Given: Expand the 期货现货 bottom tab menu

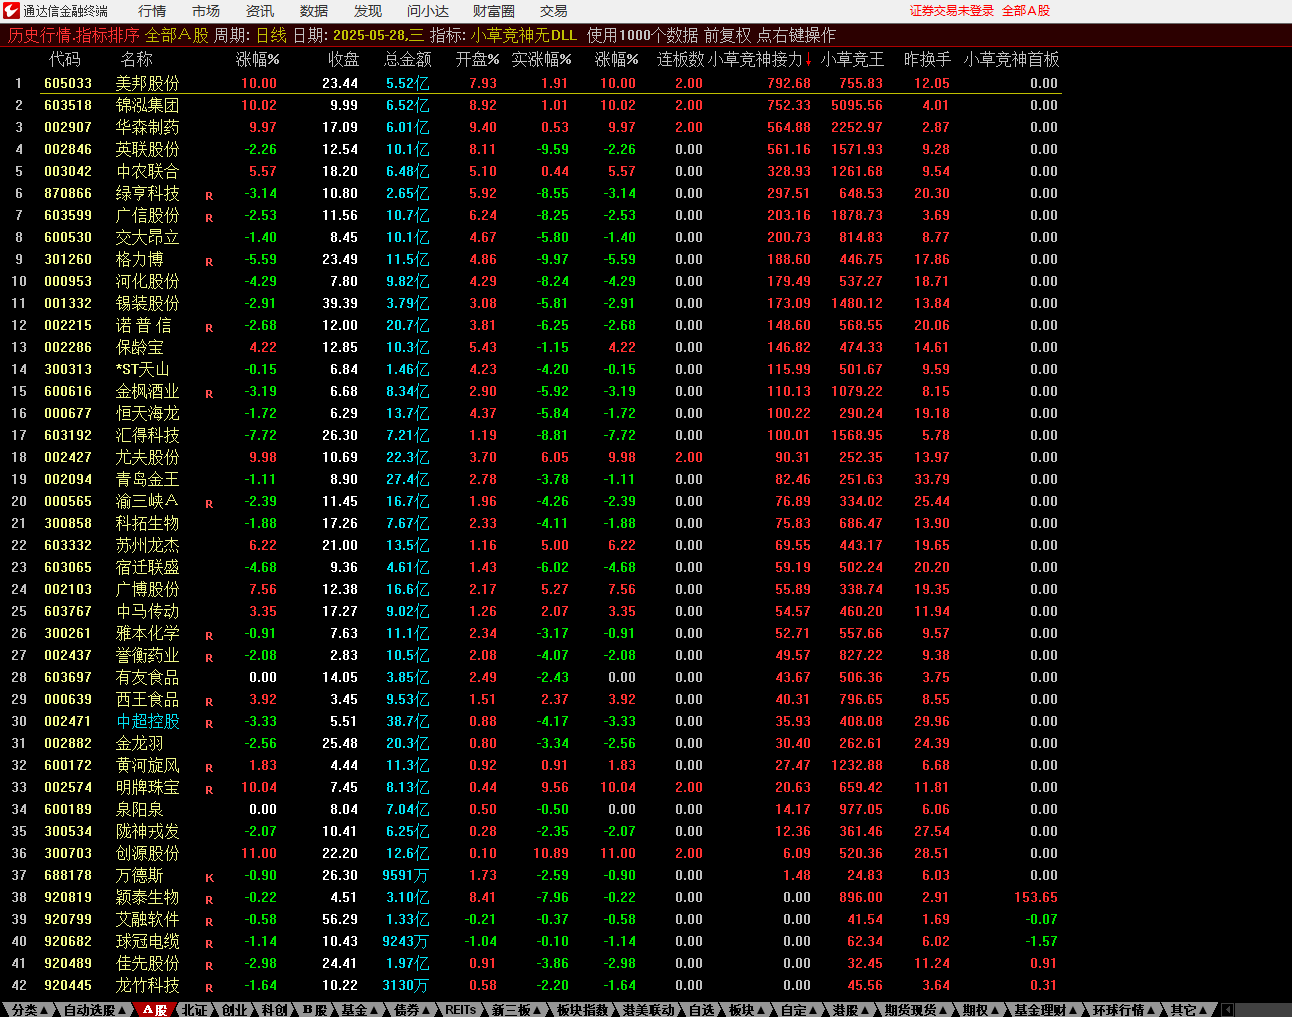Looking at the screenshot, I should (916, 1010).
